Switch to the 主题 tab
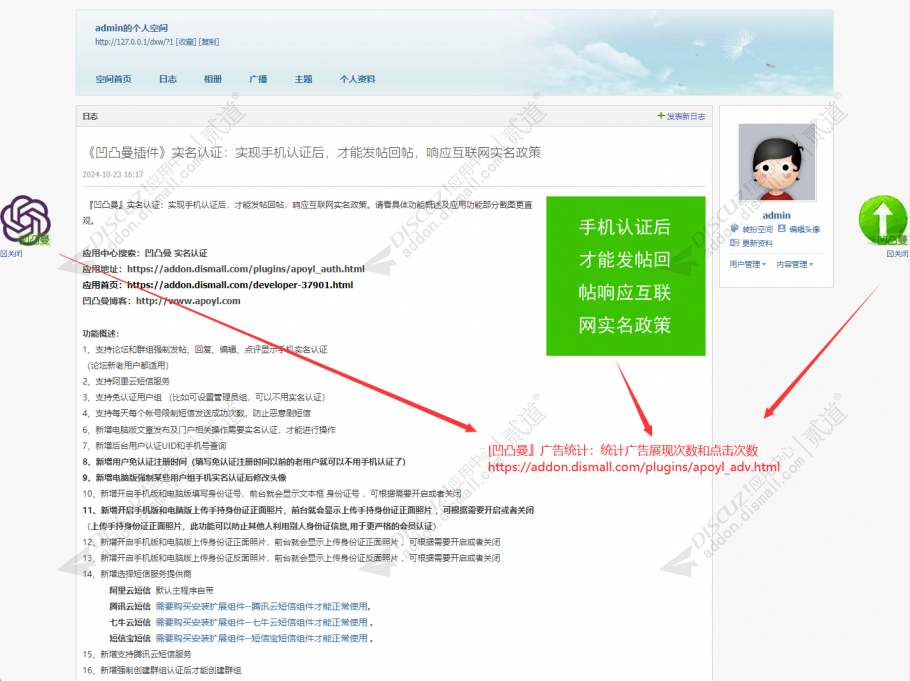Image resolution: width=910 pixels, height=681 pixels. point(304,79)
